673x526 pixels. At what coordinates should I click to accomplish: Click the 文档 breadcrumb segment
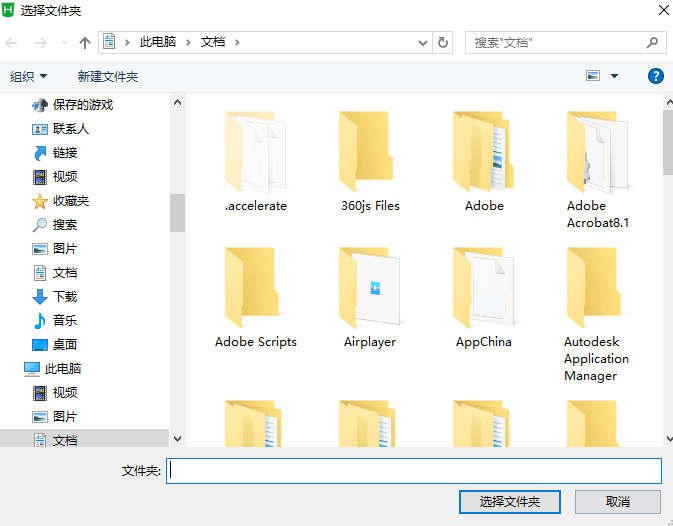pyautogui.click(x=213, y=42)
